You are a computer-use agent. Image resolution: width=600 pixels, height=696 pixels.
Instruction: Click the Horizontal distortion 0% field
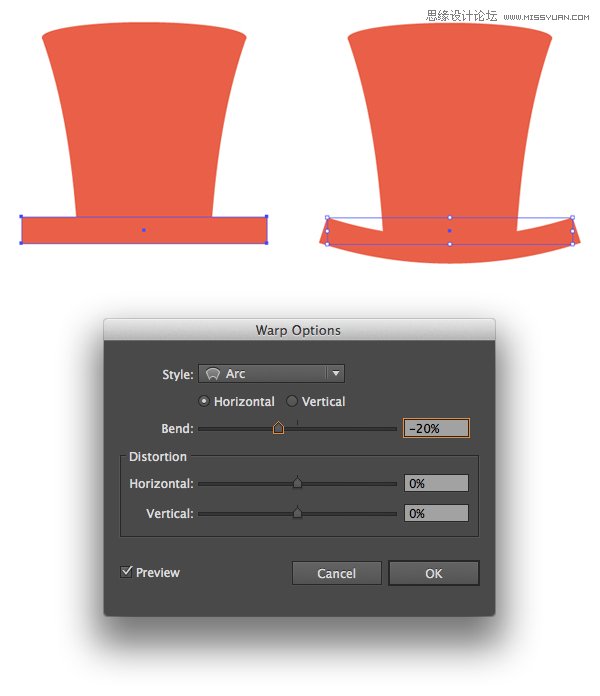(436, 483)
